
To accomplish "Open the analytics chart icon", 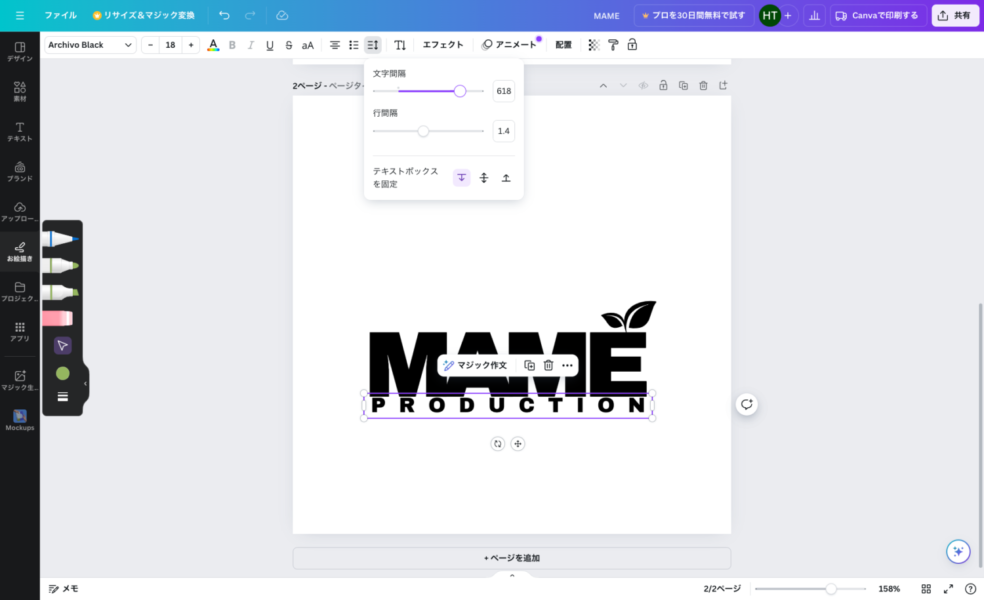I will point(814,15).
